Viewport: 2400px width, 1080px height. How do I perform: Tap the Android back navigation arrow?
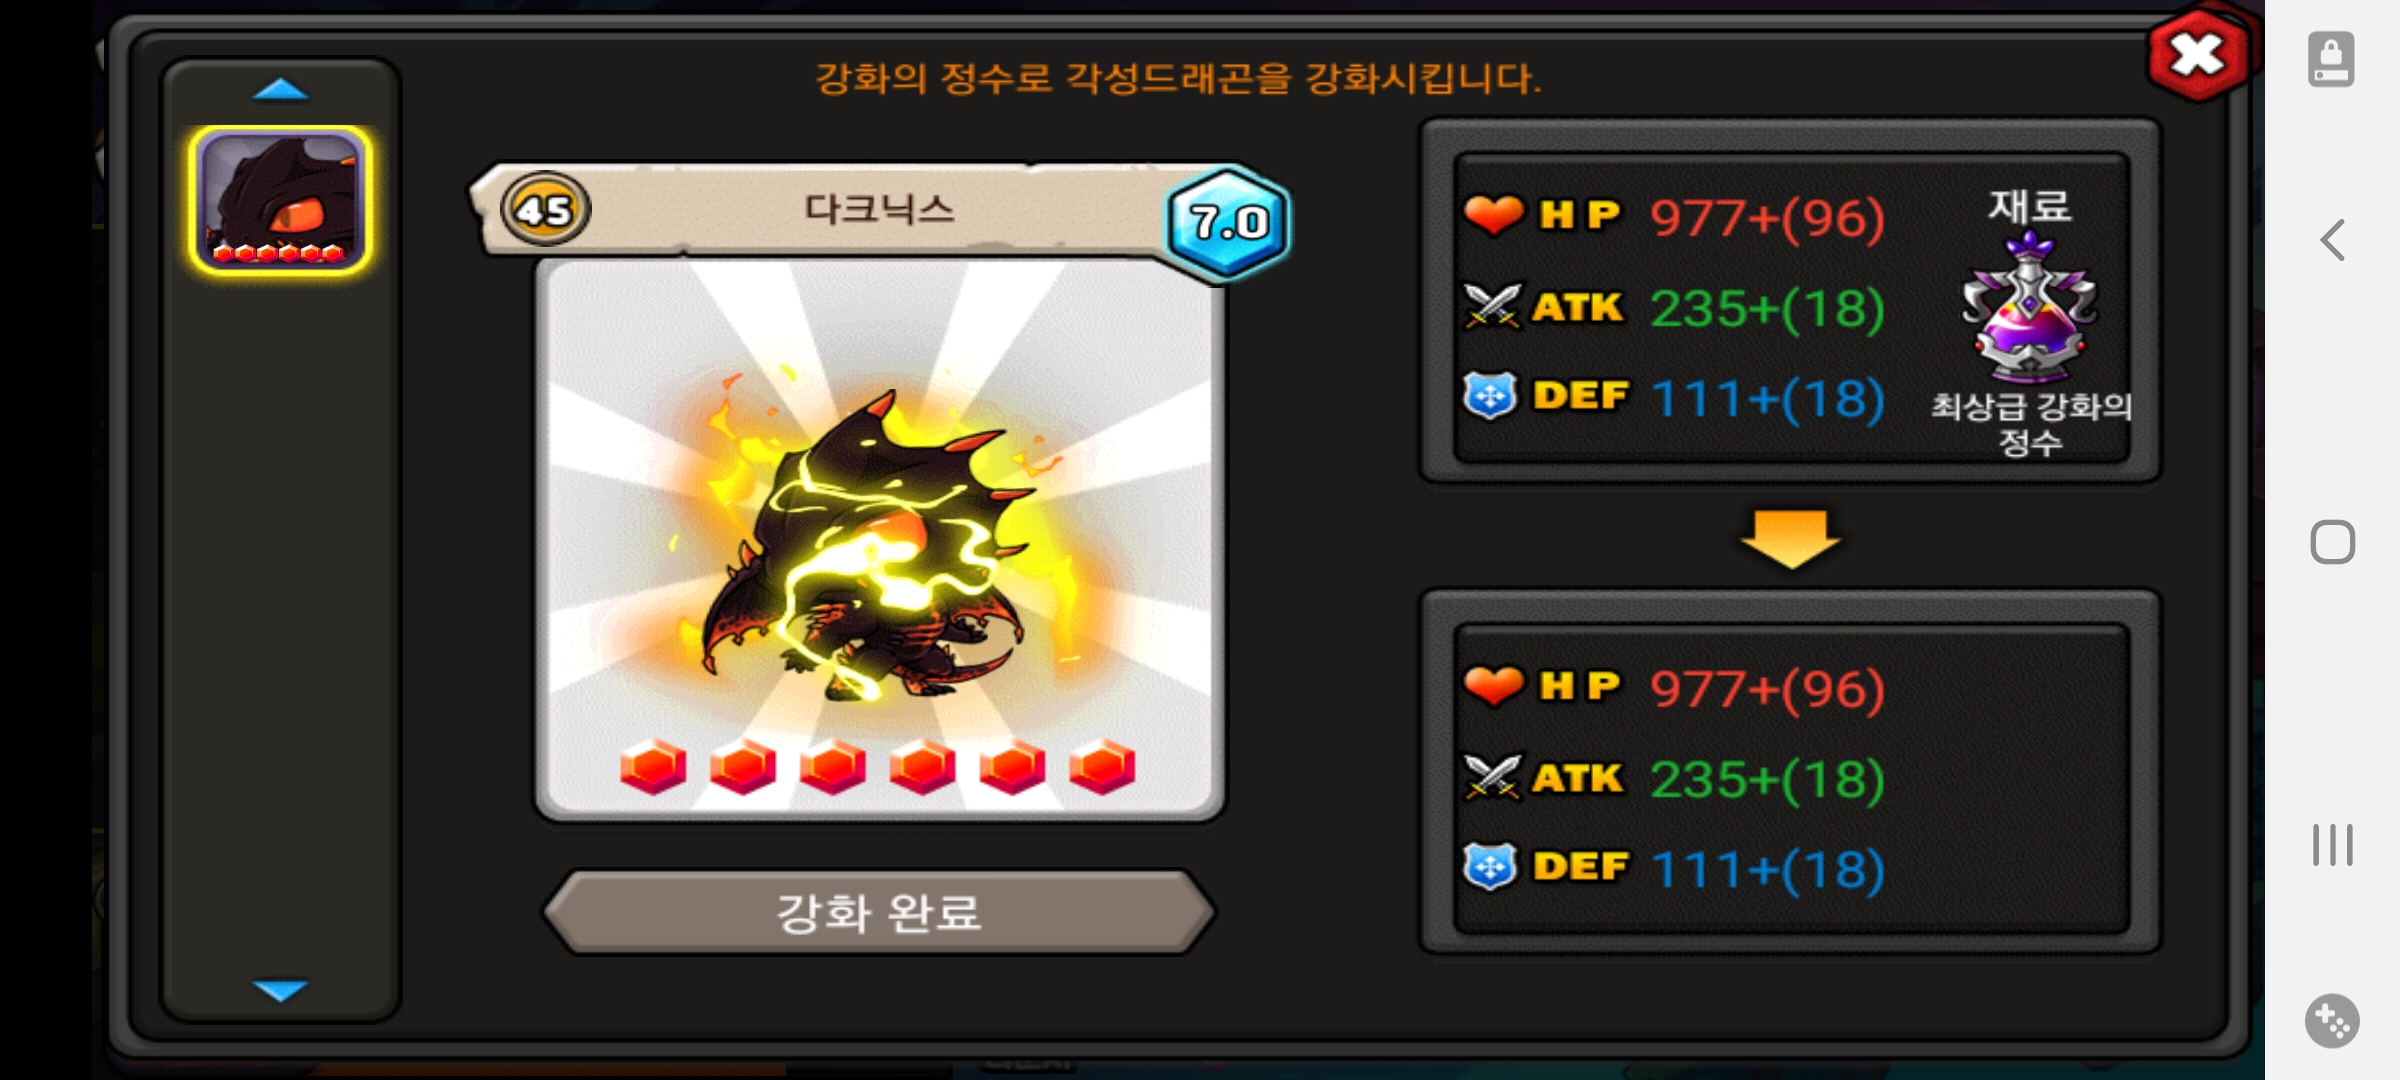(x=2332, y=240)
